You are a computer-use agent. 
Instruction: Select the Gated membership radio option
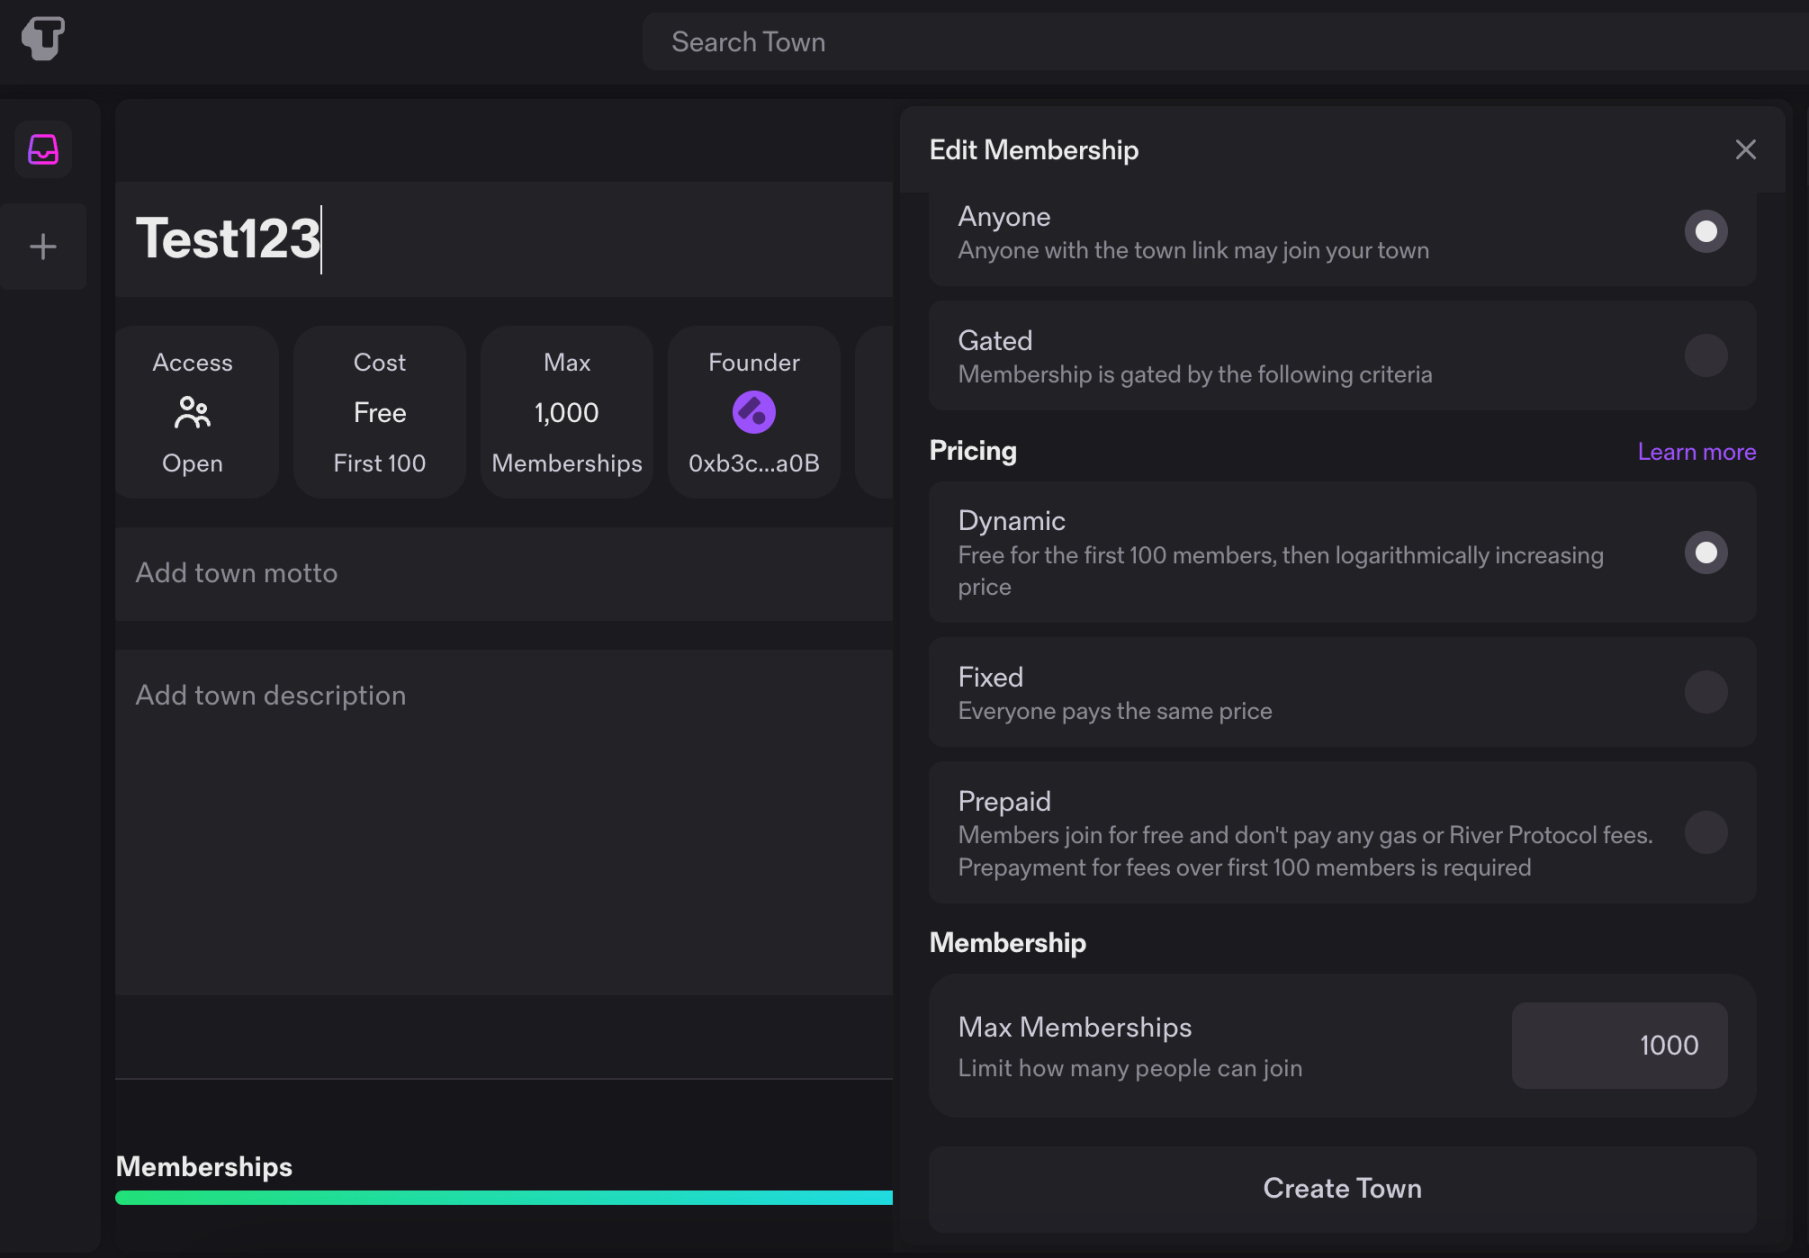pyautogui.click(x=1705, y=356)
